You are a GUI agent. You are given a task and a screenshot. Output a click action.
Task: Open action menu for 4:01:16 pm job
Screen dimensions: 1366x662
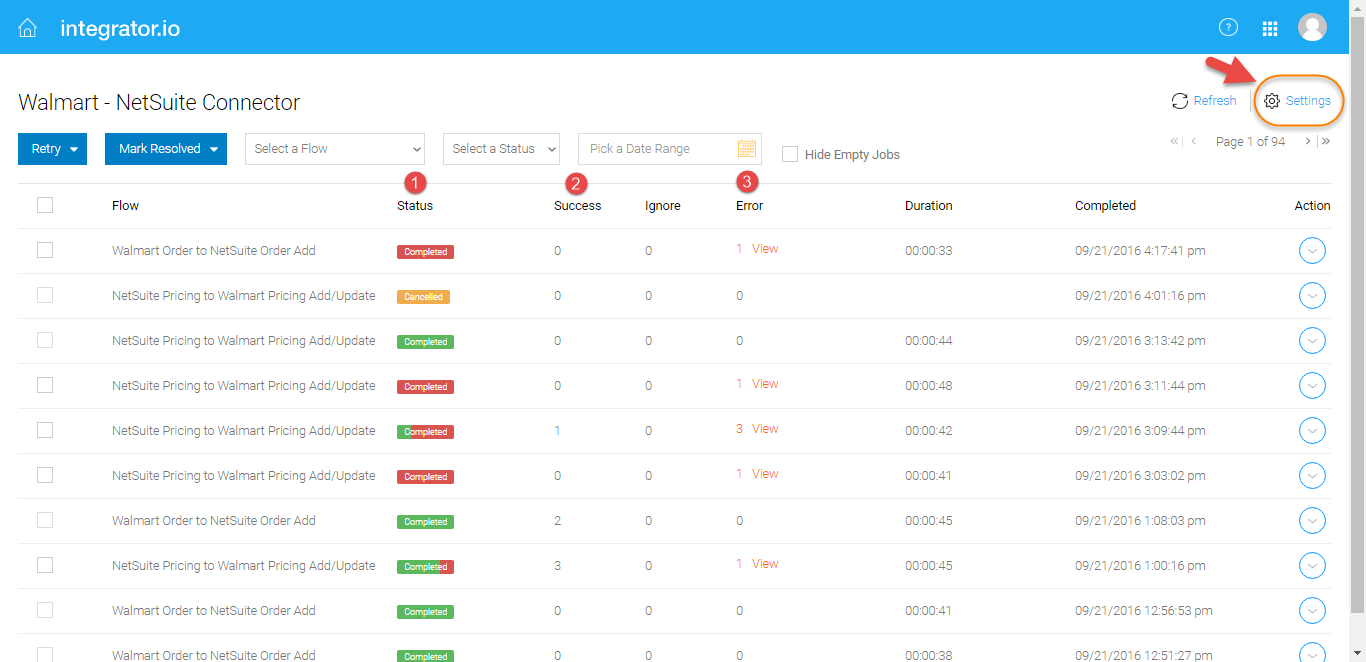(1312, 296)
